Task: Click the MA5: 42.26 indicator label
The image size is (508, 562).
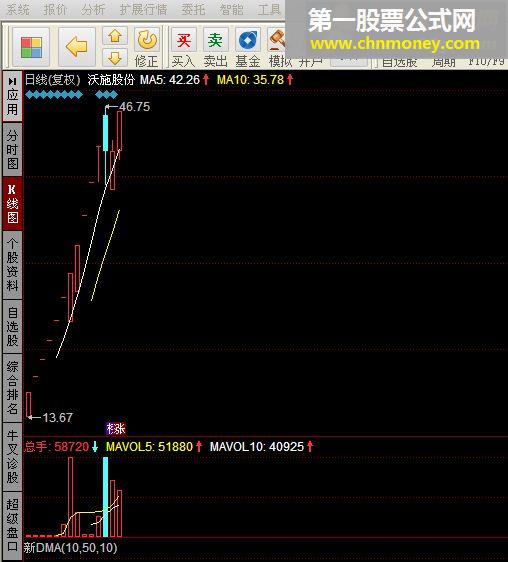Action: pos(170,80)
